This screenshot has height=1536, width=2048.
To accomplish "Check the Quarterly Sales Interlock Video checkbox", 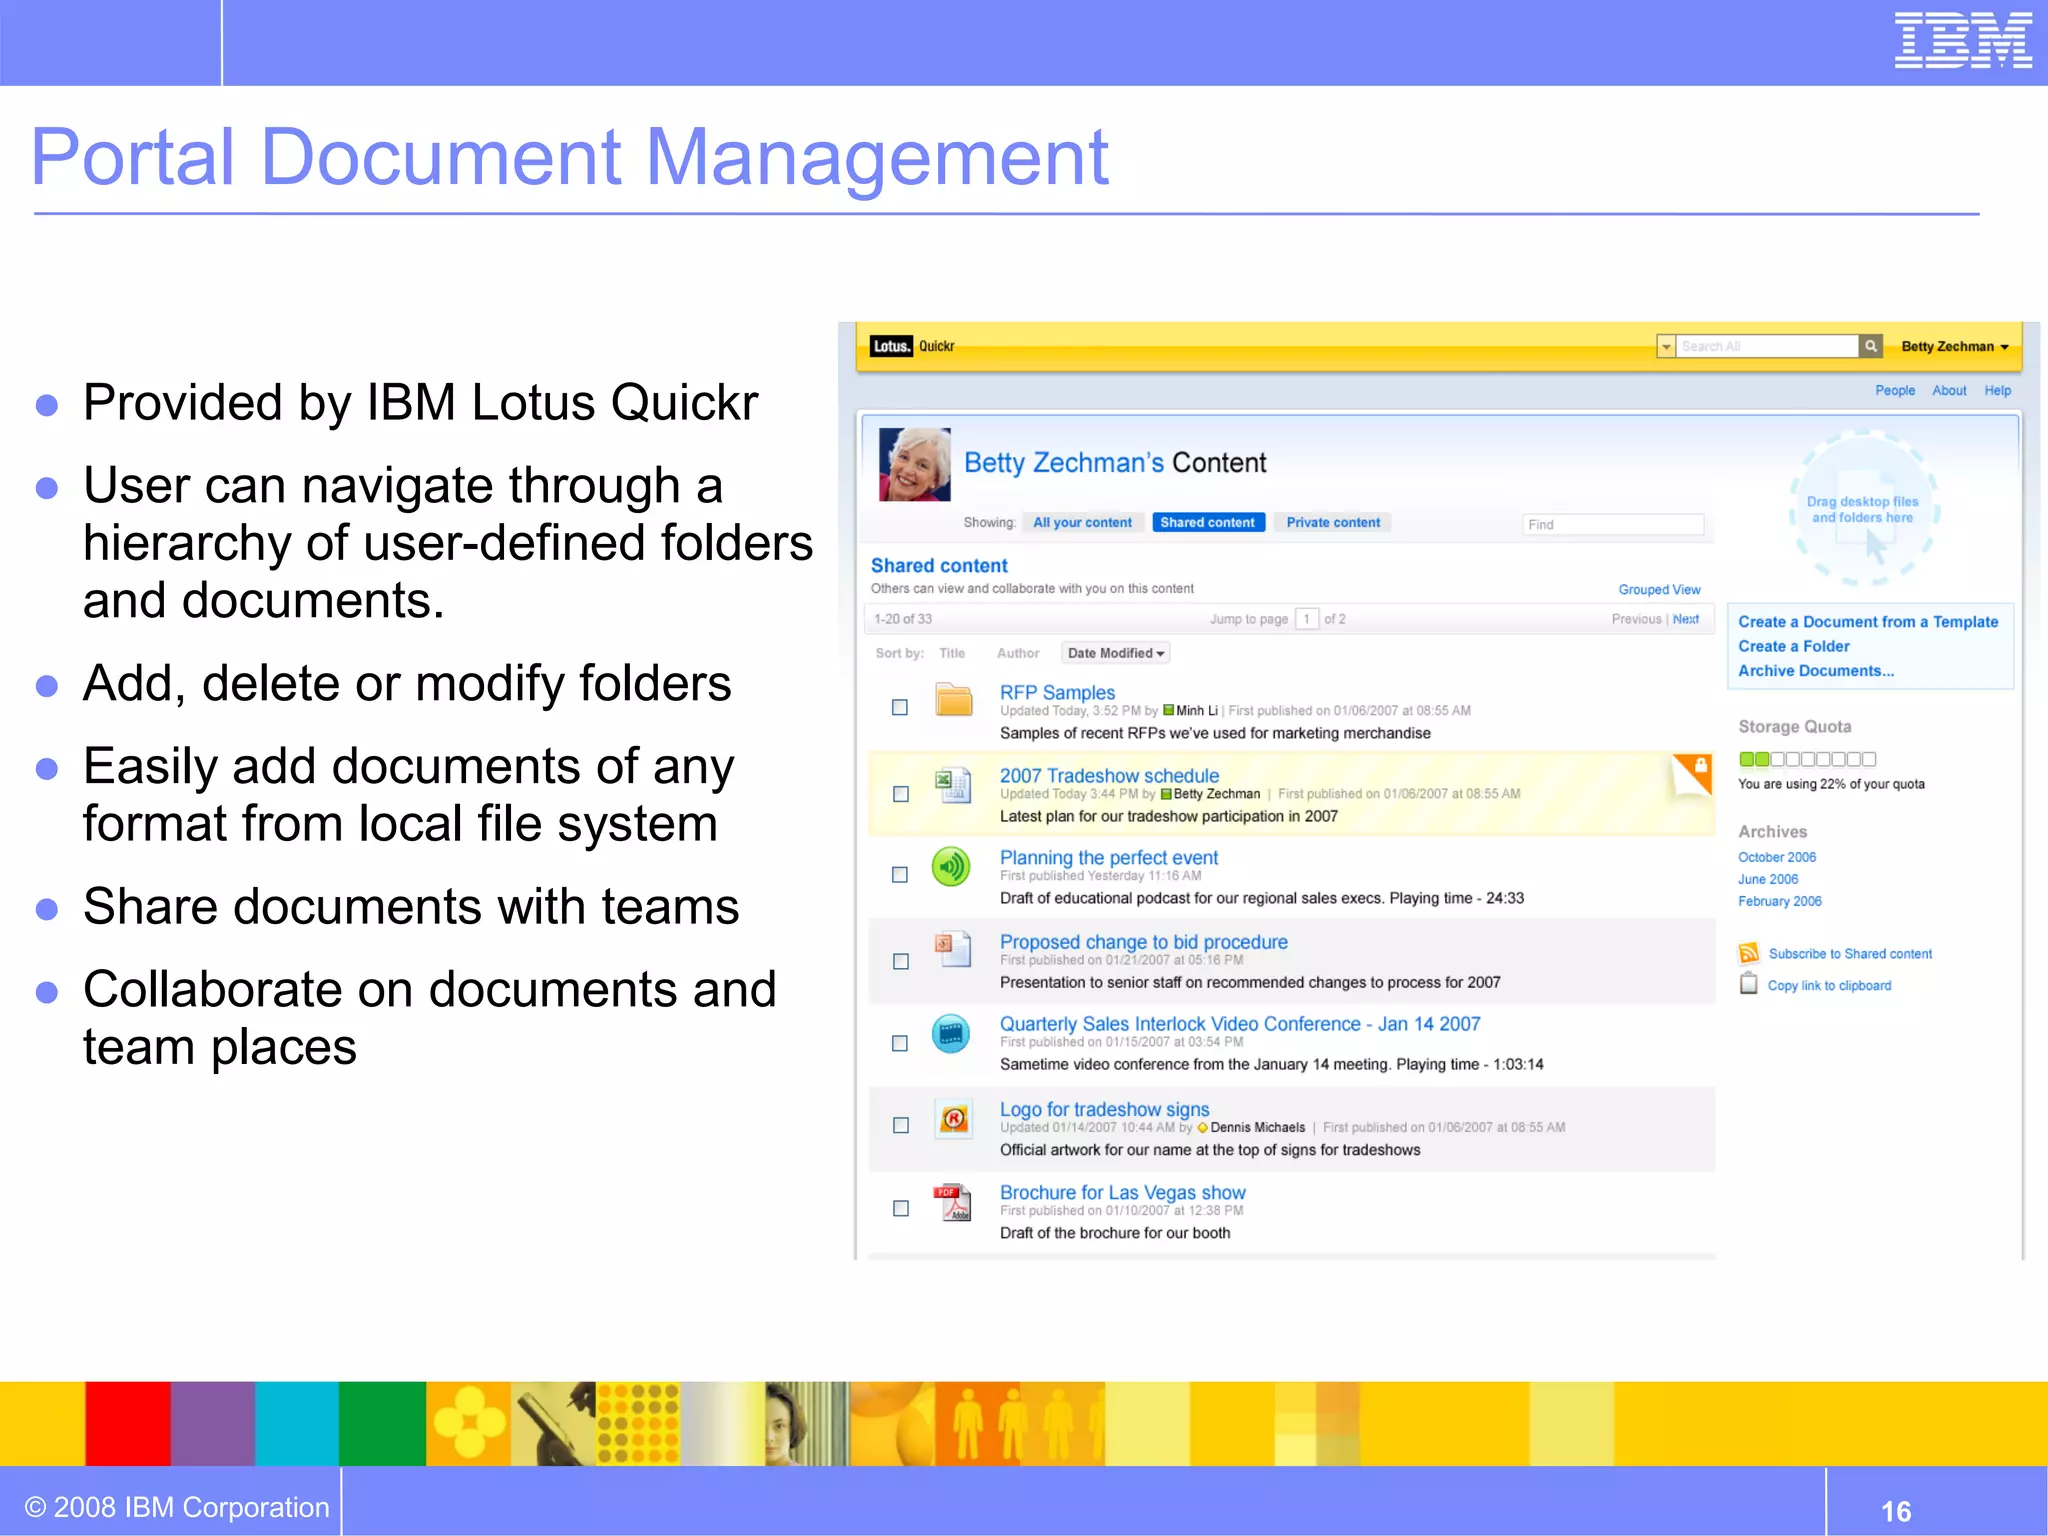I will pos(900,1043).
